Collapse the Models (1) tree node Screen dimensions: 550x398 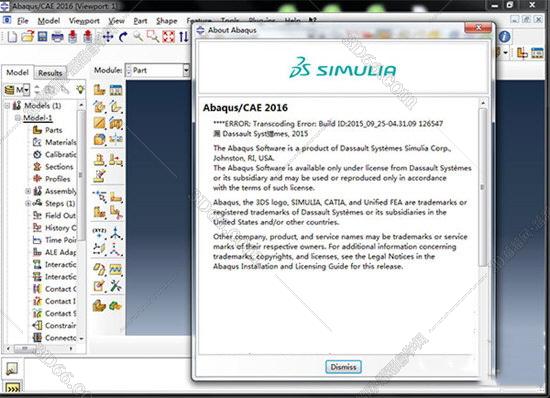pos(7,105)
